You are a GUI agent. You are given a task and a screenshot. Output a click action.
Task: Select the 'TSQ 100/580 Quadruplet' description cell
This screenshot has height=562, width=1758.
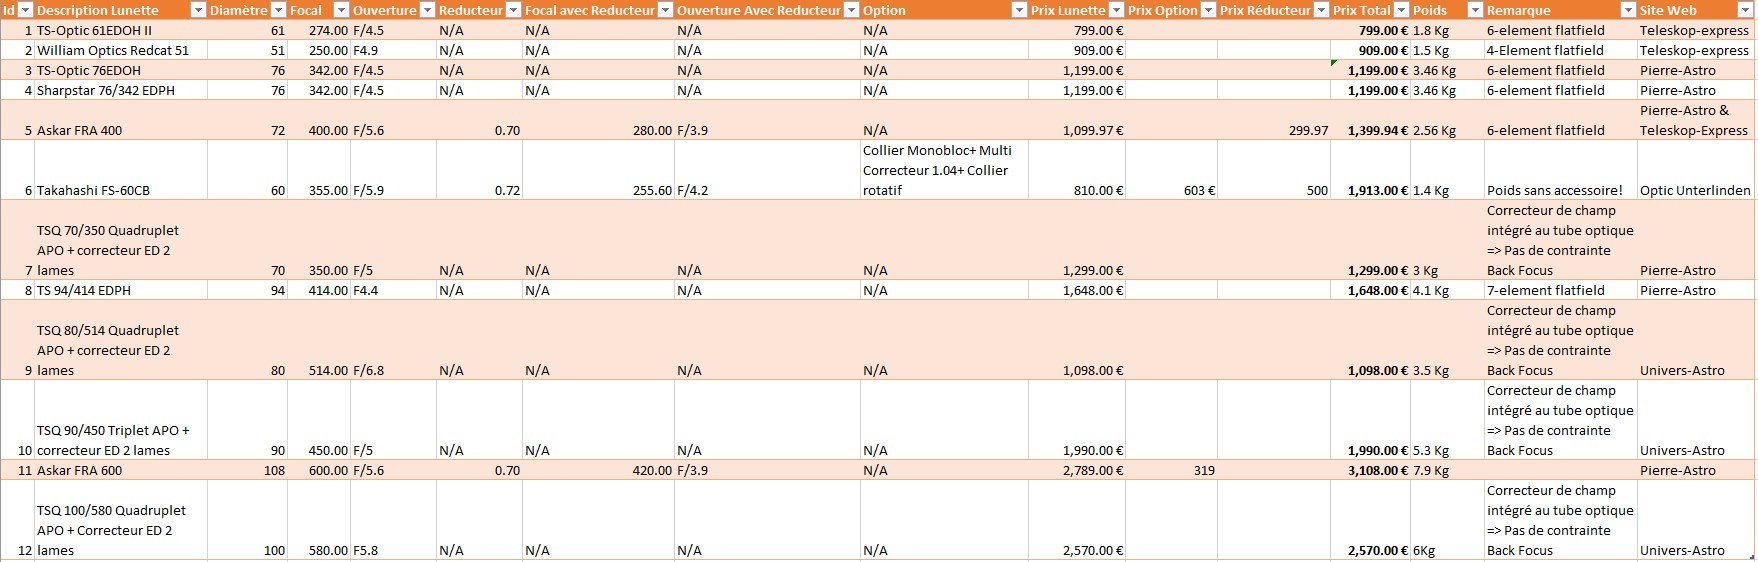pyautogui.click(x=121, y=520)
